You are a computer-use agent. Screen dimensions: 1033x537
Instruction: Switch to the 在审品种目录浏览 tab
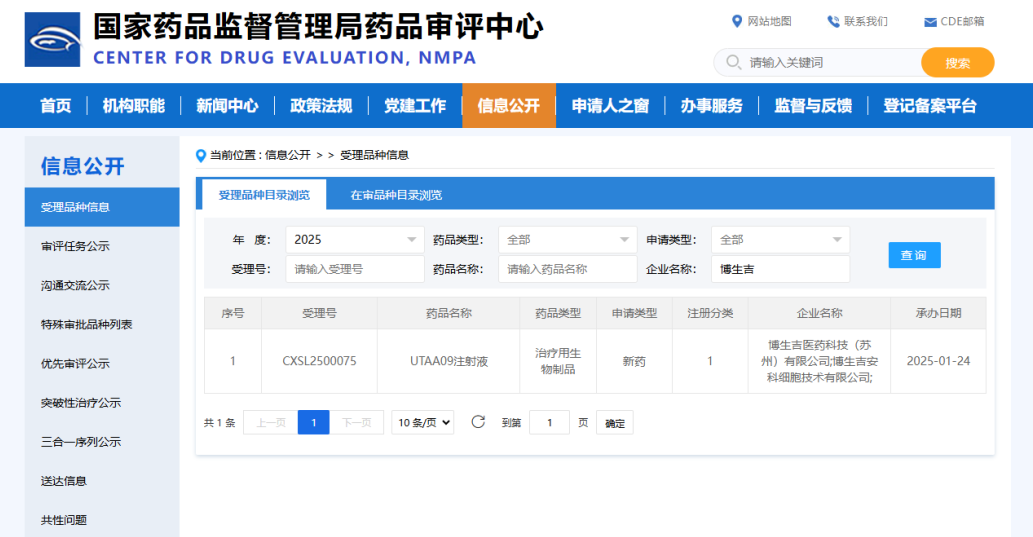[396, 195]
